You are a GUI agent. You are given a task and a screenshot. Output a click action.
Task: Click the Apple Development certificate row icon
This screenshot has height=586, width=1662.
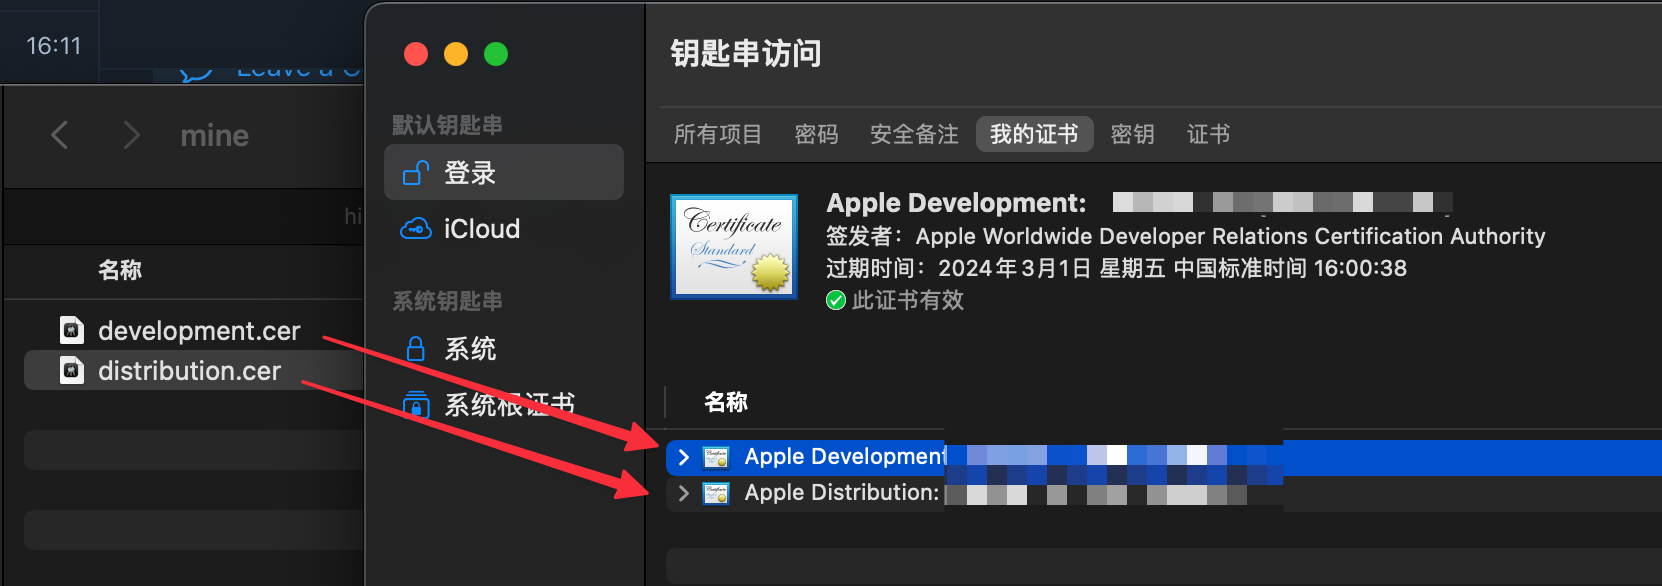click(x=716, y=457)
